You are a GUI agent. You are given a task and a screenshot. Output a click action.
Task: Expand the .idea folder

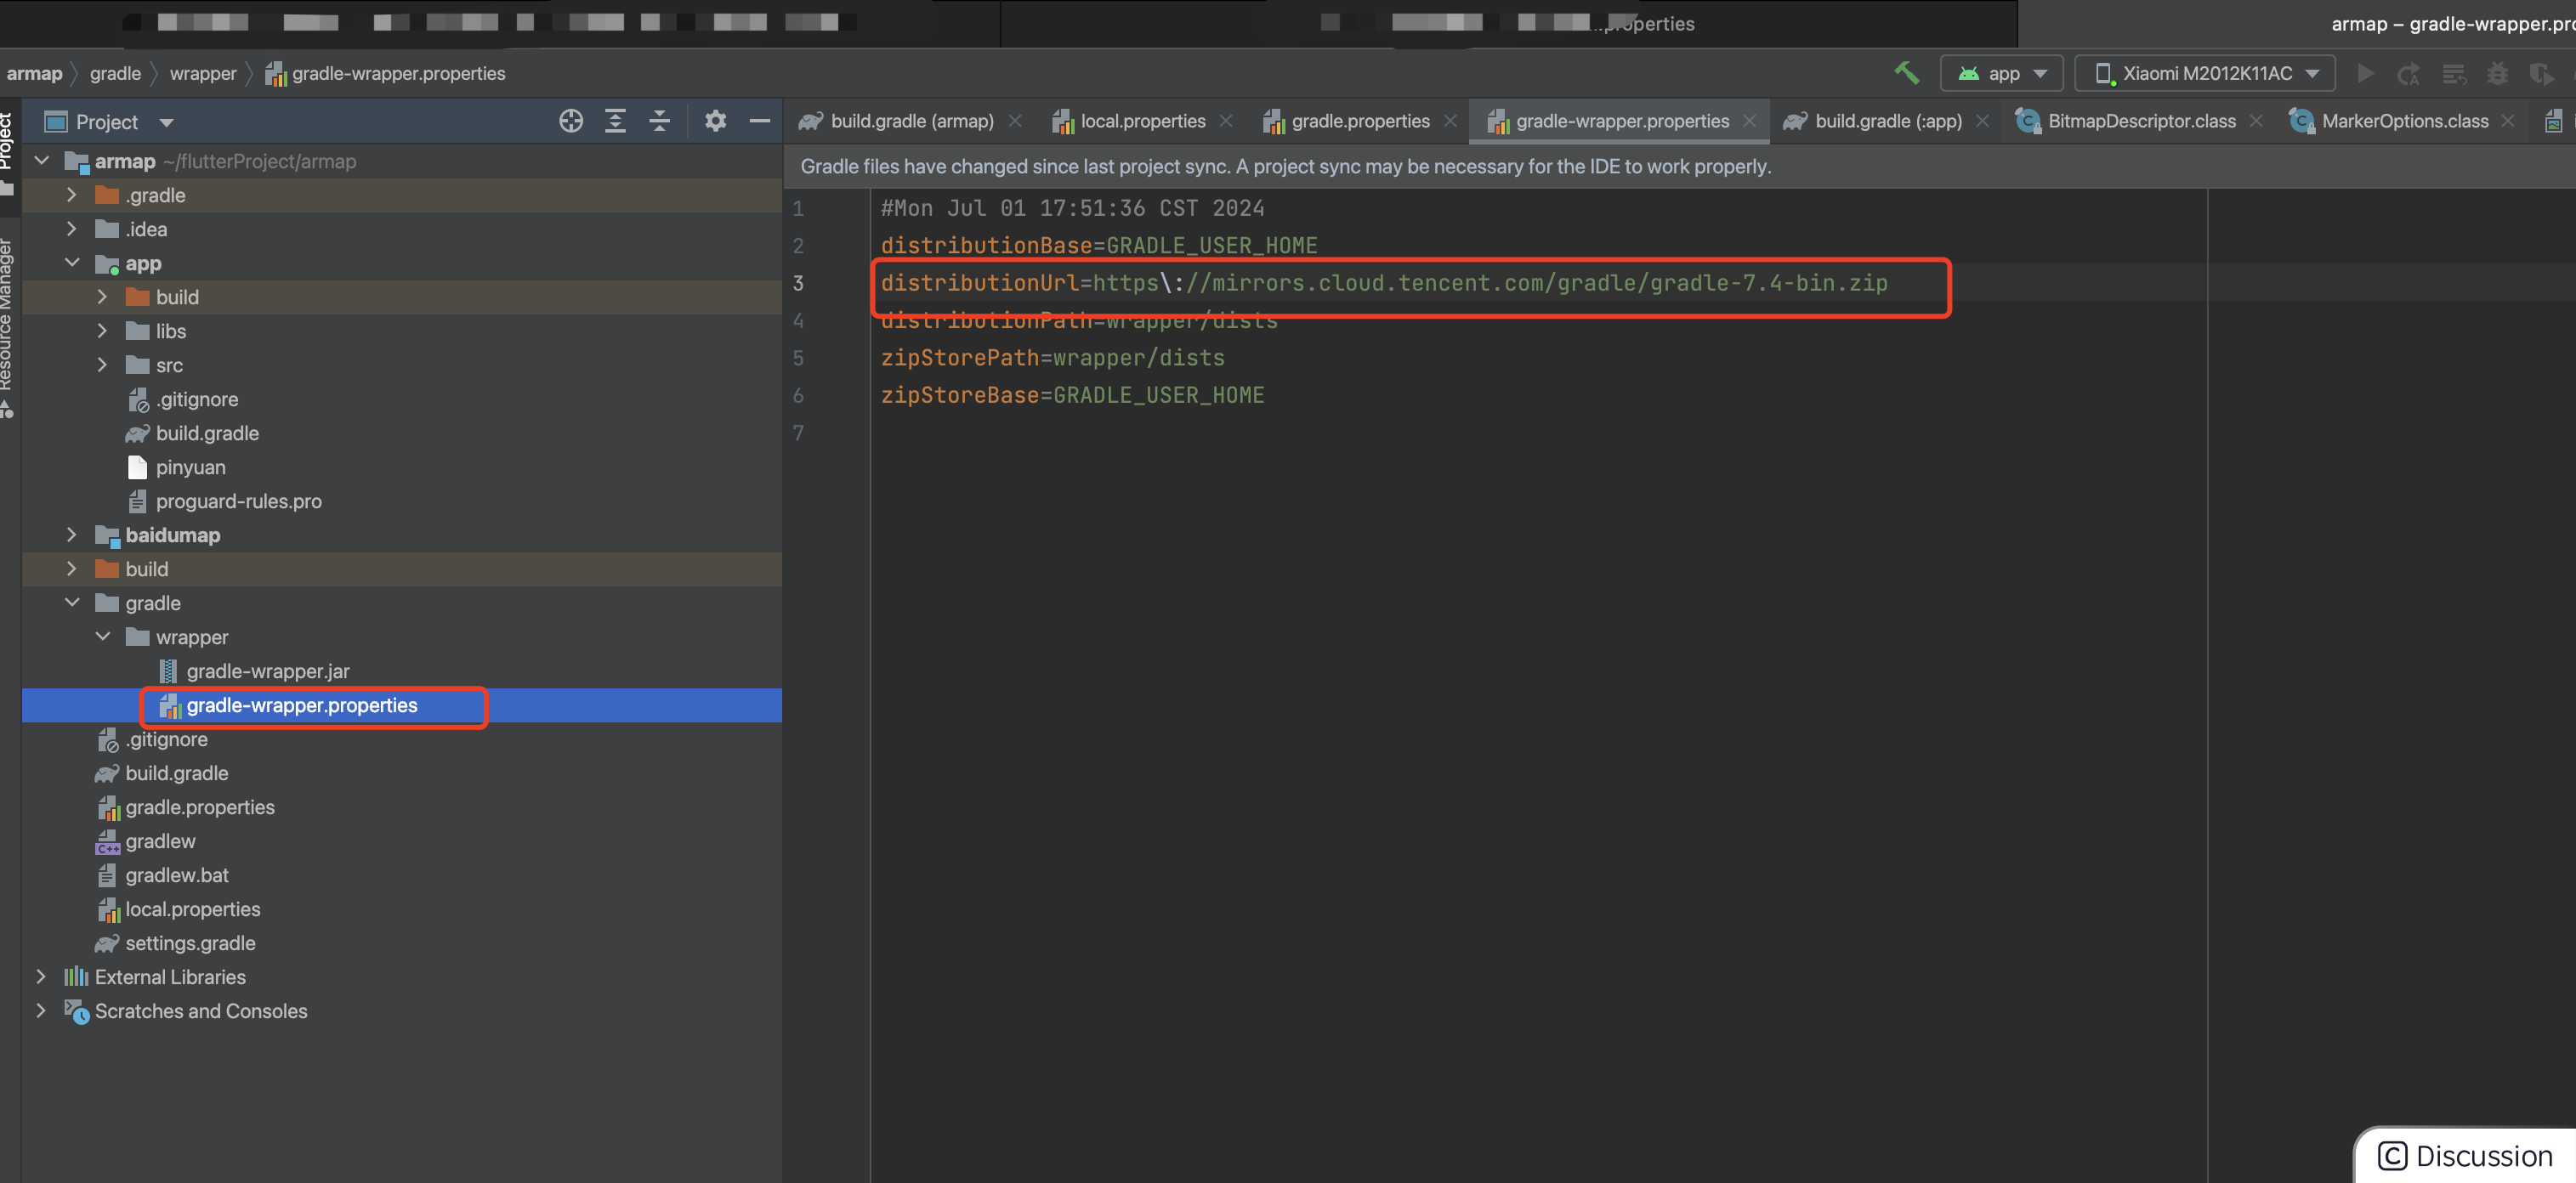tap(72, 228)
